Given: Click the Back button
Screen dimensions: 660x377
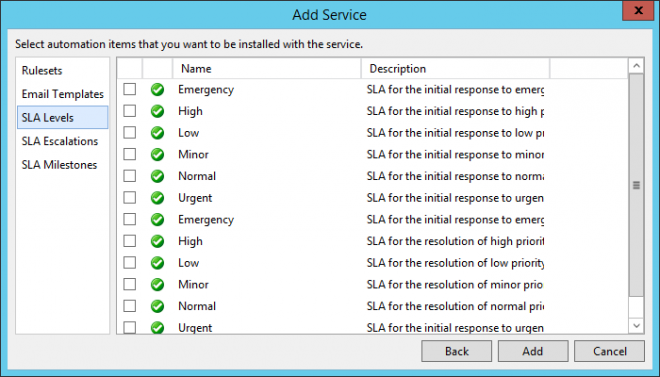Looking at the screenshot, I should click(x=457, y=351).
